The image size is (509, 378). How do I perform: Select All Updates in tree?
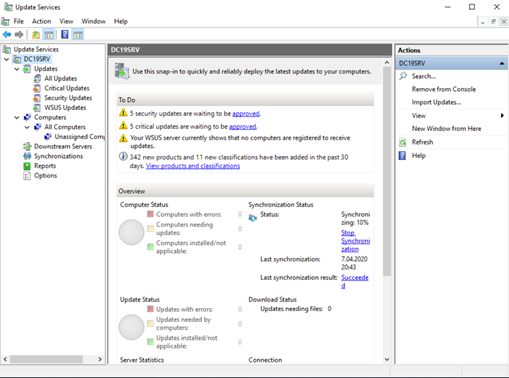pyautogui.click(x=61, y=78)
